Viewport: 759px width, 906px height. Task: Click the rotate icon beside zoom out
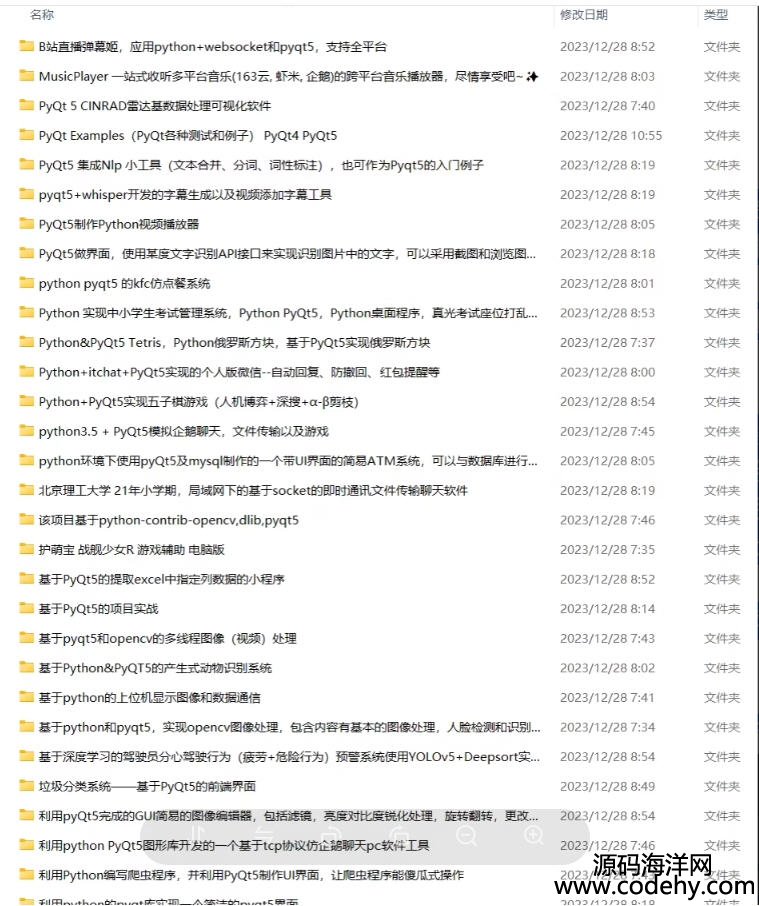(400, 836)
